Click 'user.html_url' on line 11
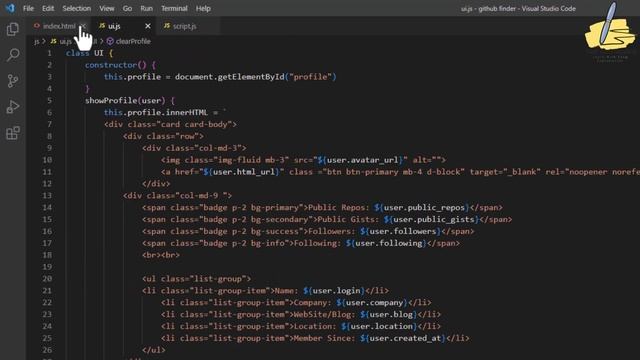640x360 pixels. tap(244, 172)
